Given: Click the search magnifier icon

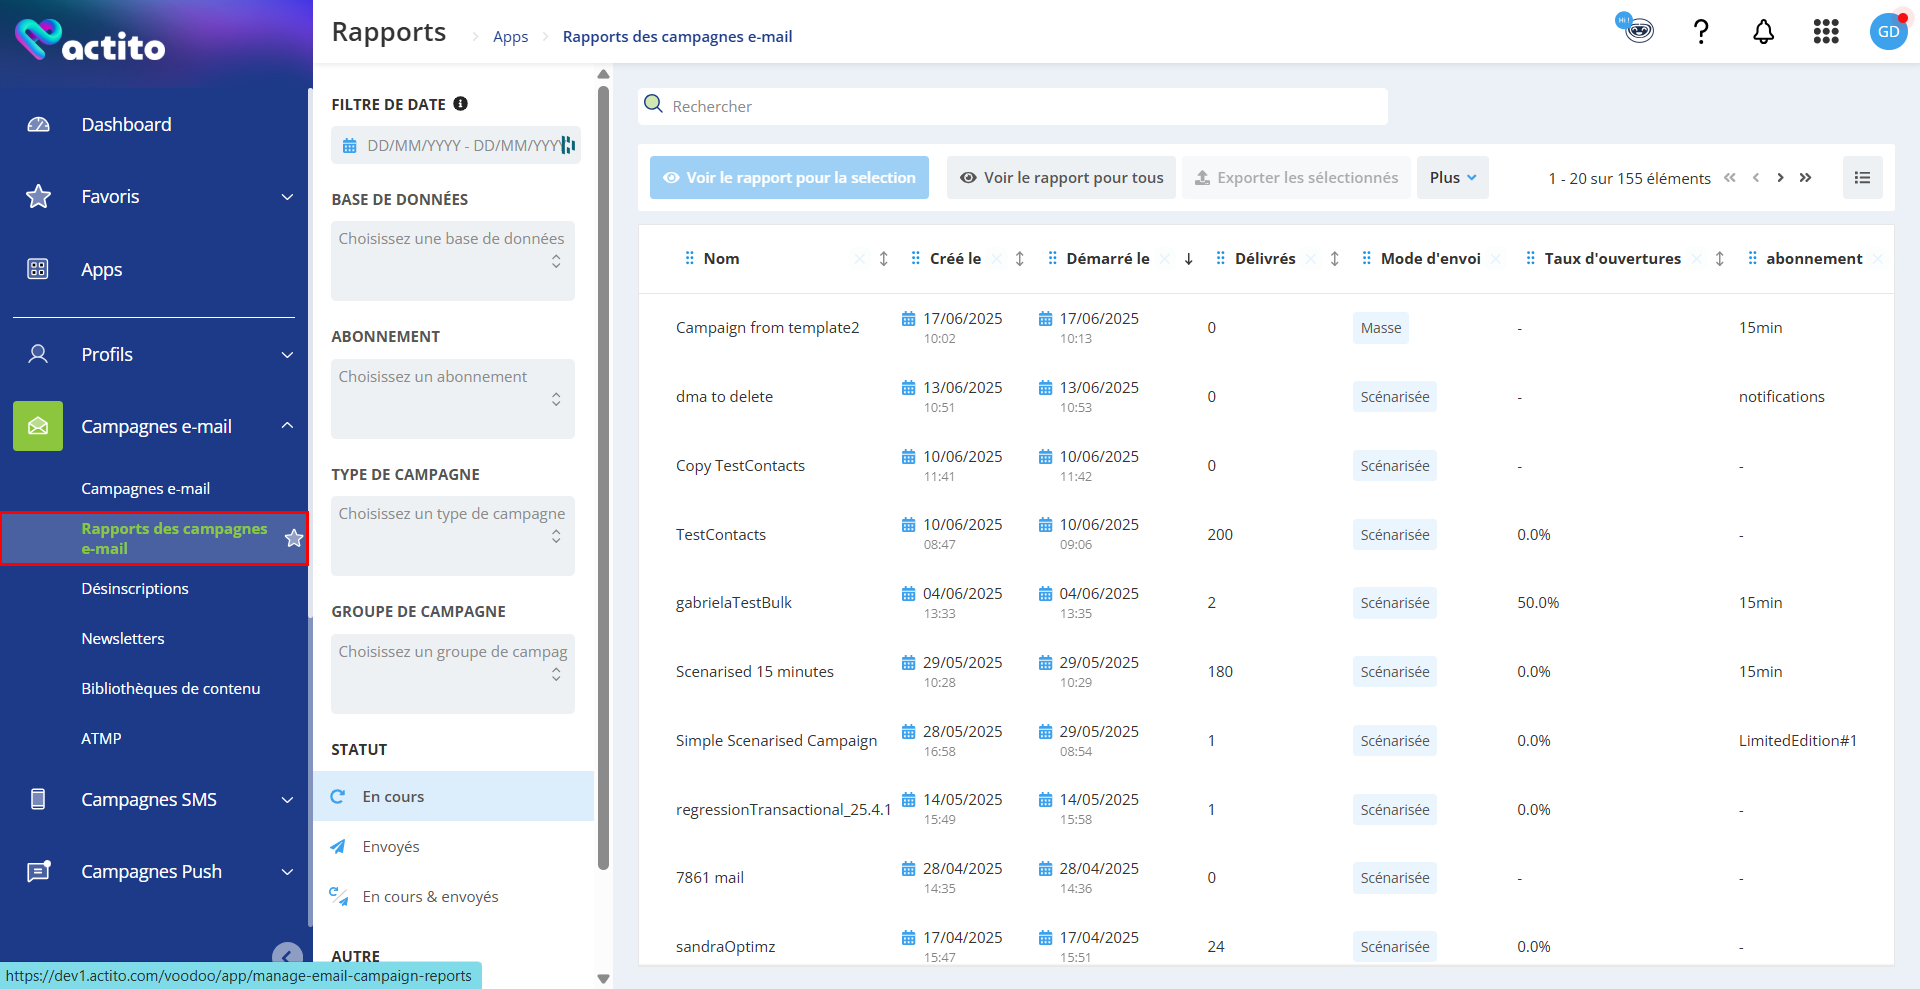Looking at the screenshot, I should tap(653, 104).
